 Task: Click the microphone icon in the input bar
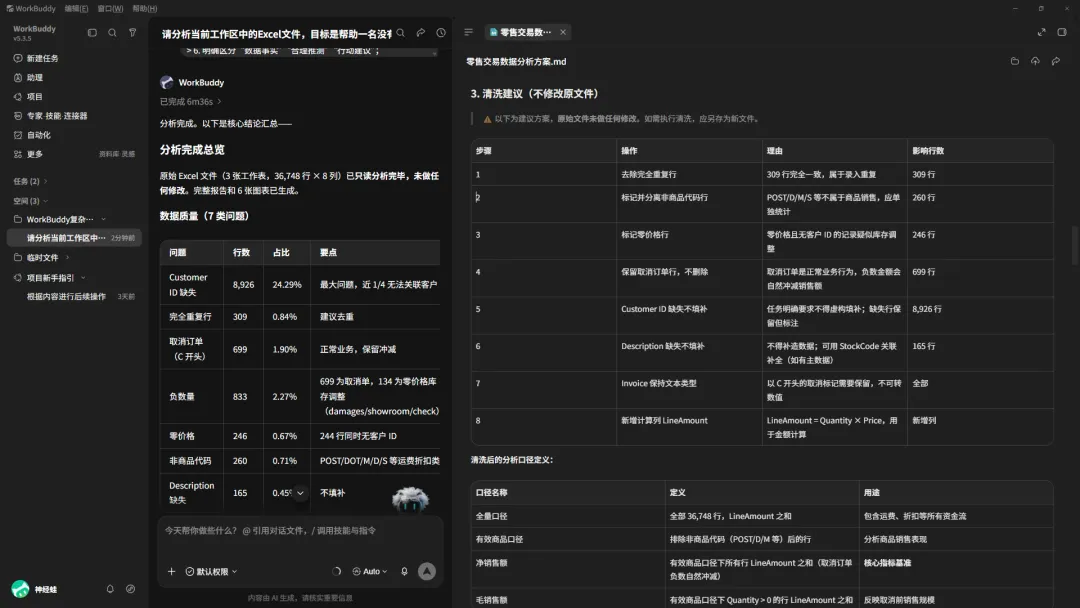pos(404,571)
